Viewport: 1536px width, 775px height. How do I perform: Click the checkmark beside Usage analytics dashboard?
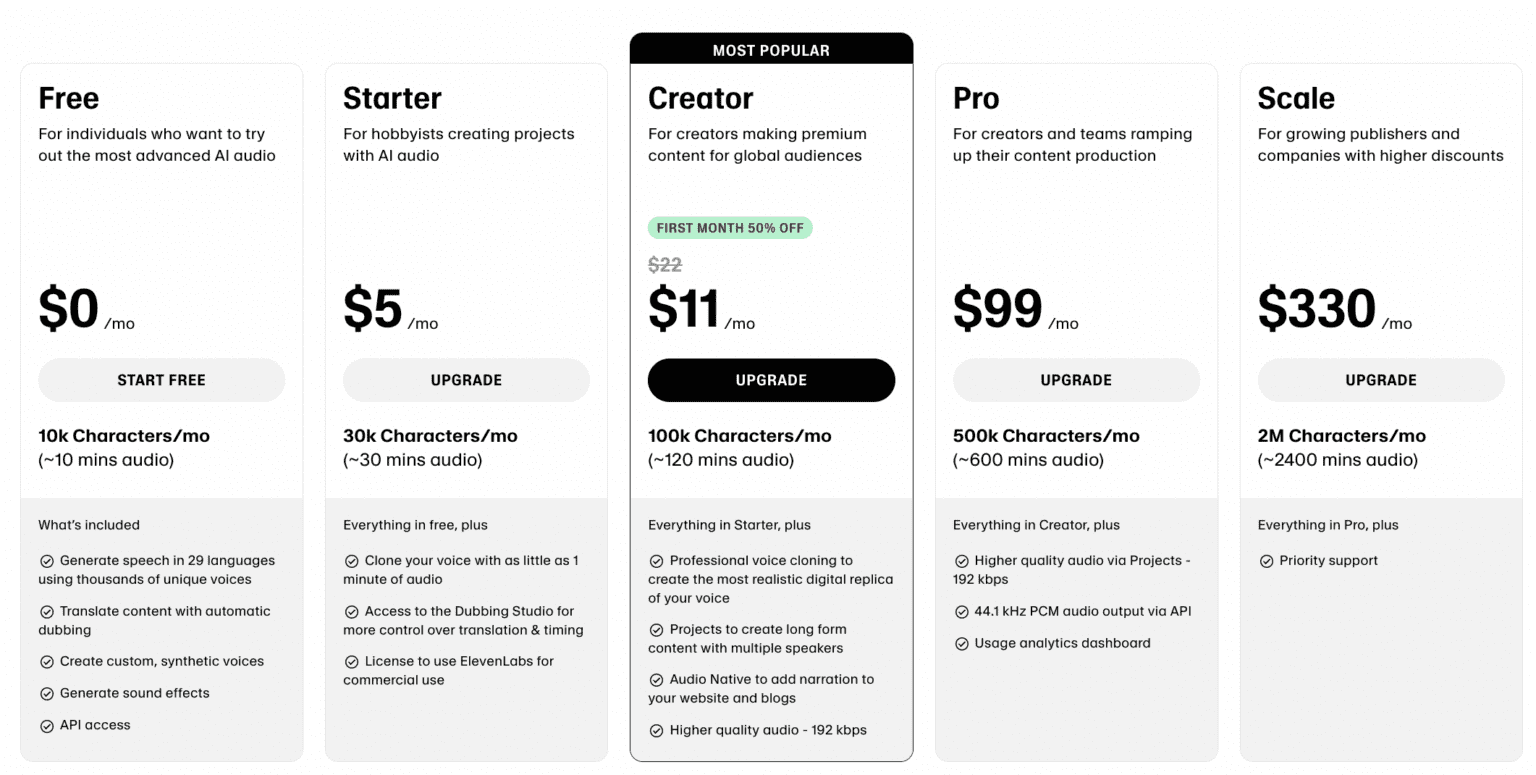[x=962, y=644]
